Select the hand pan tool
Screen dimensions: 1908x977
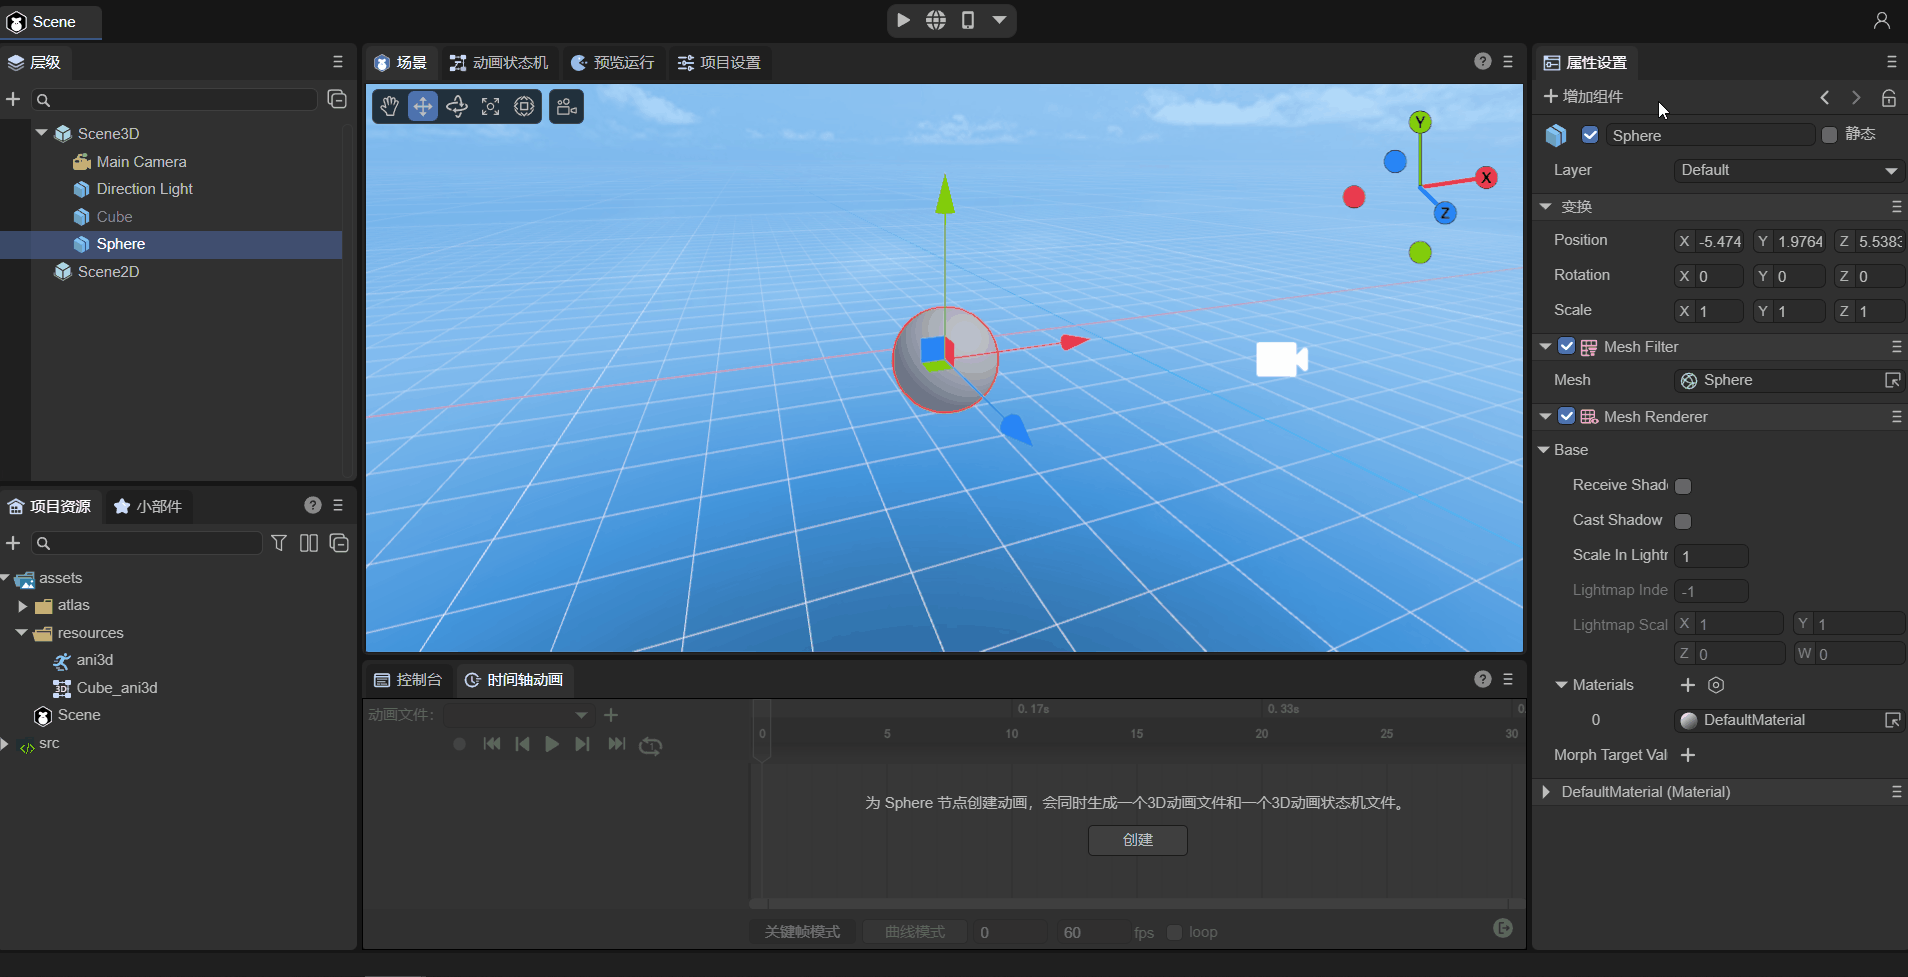click(x=390, y=107)
